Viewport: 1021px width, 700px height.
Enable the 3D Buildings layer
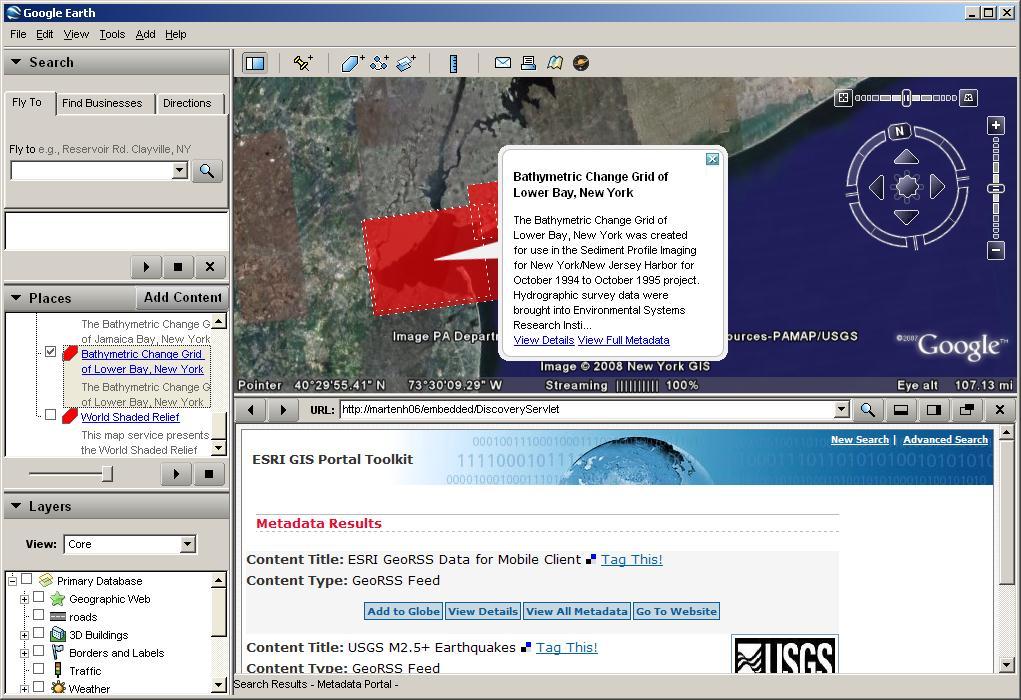[x=38, y=632]
